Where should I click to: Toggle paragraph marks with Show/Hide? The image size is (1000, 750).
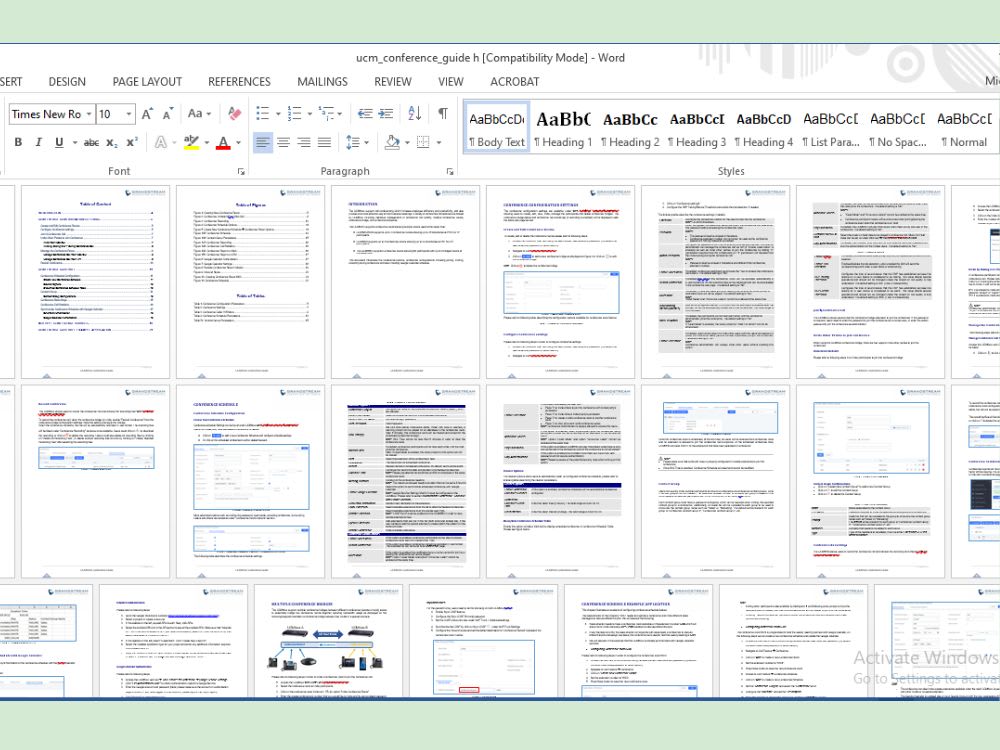441,112
